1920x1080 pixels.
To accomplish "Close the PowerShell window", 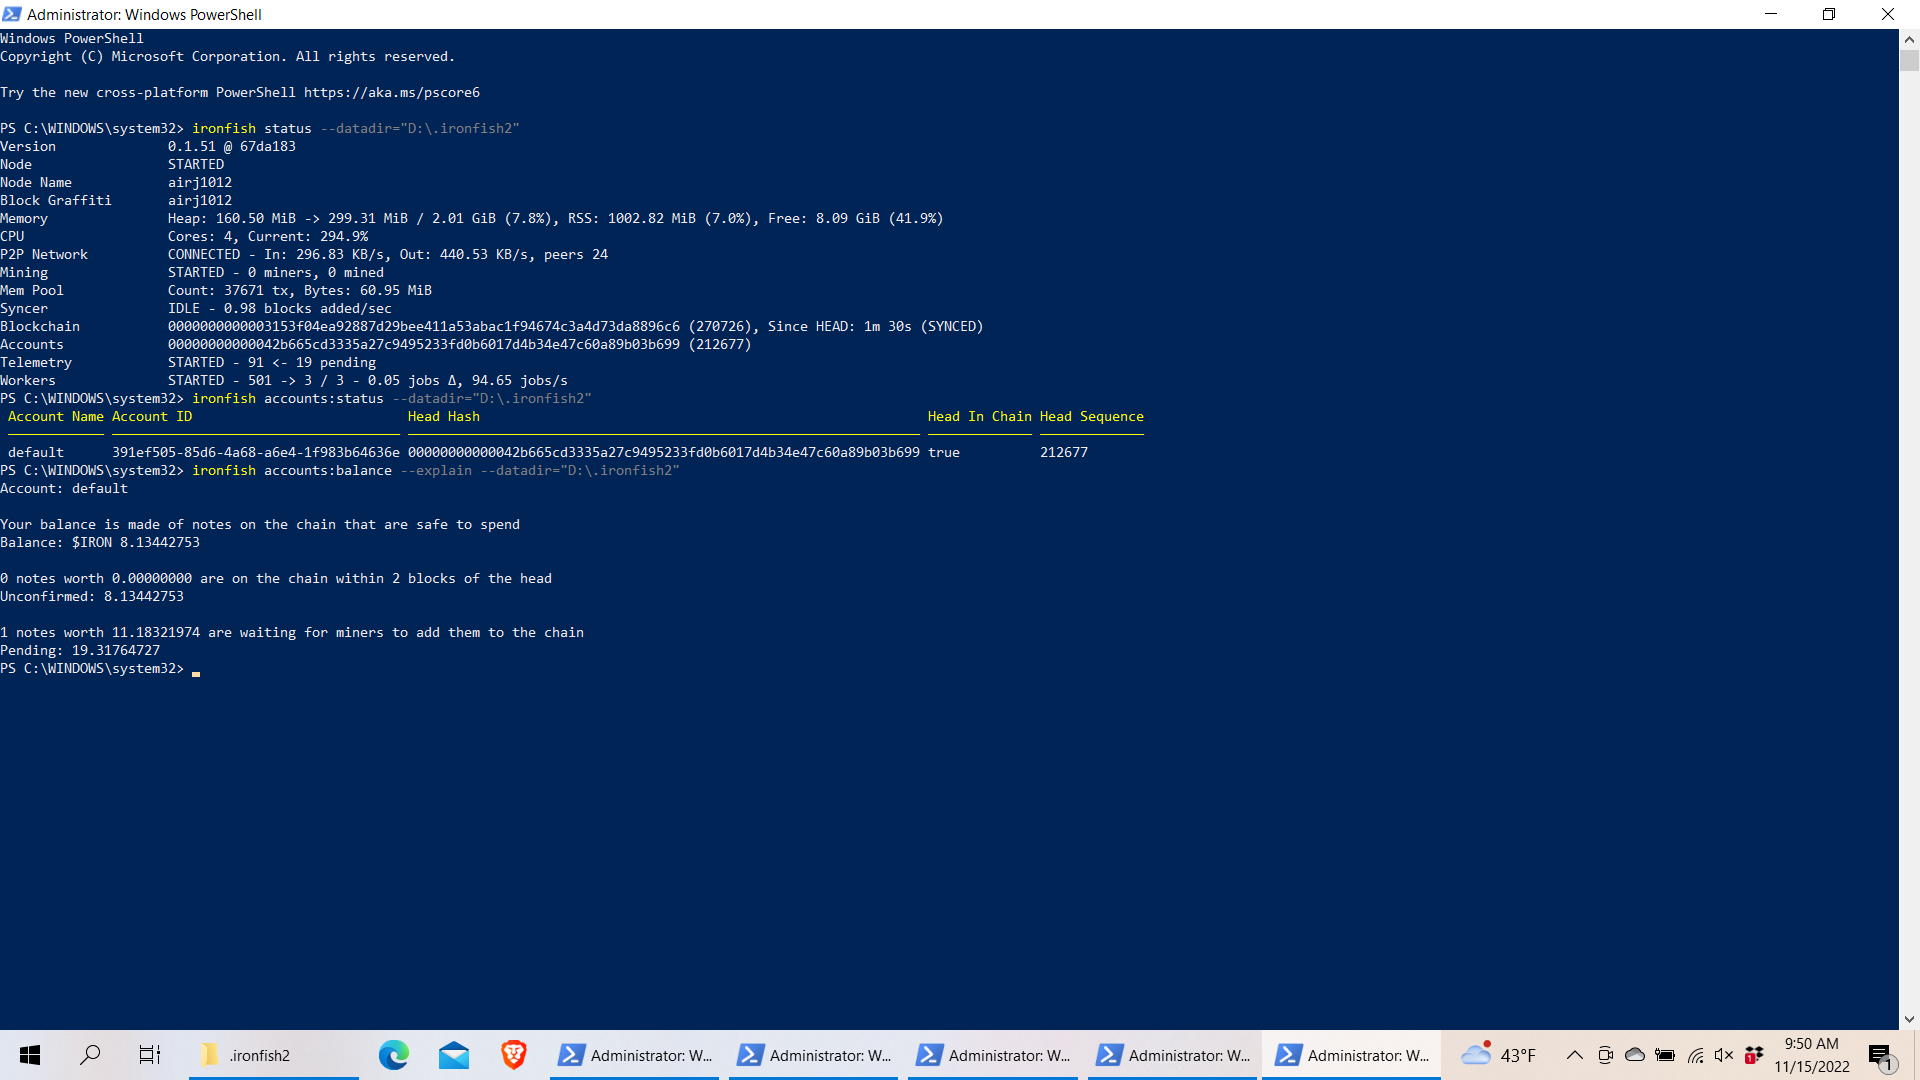I will 1888,14.
